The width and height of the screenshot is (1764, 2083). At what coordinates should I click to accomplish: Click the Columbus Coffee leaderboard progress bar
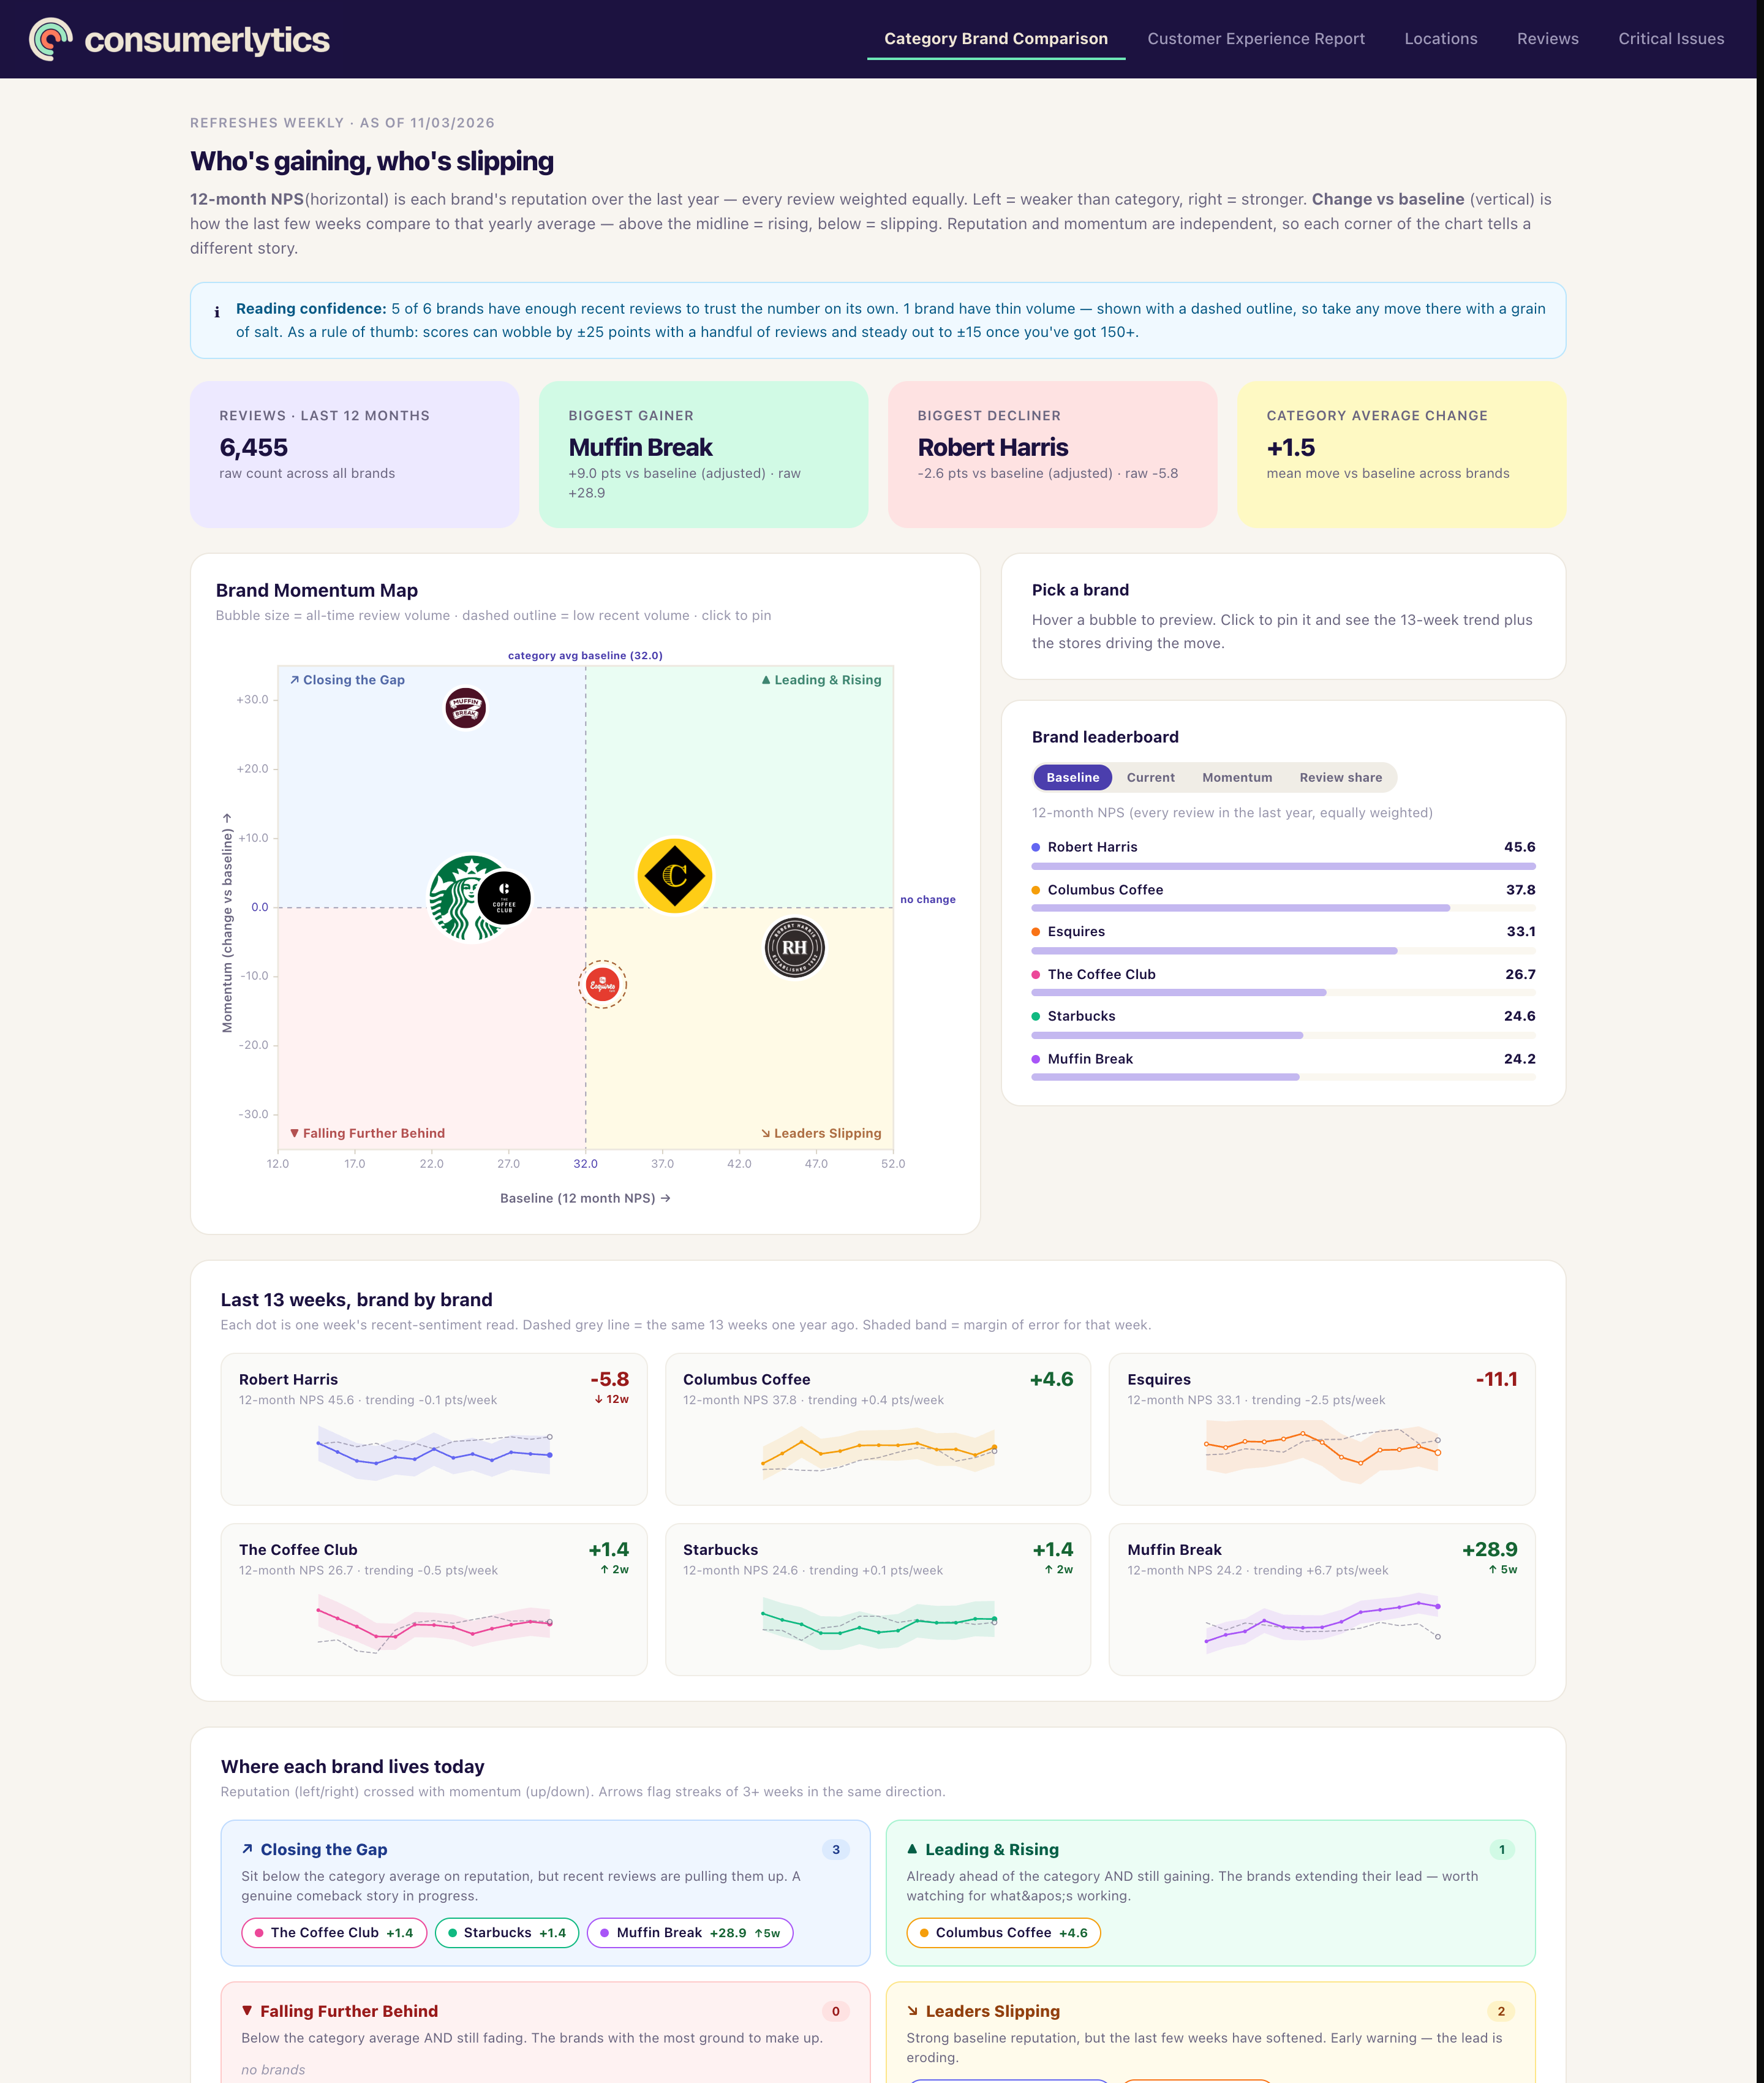(1283, 908)
